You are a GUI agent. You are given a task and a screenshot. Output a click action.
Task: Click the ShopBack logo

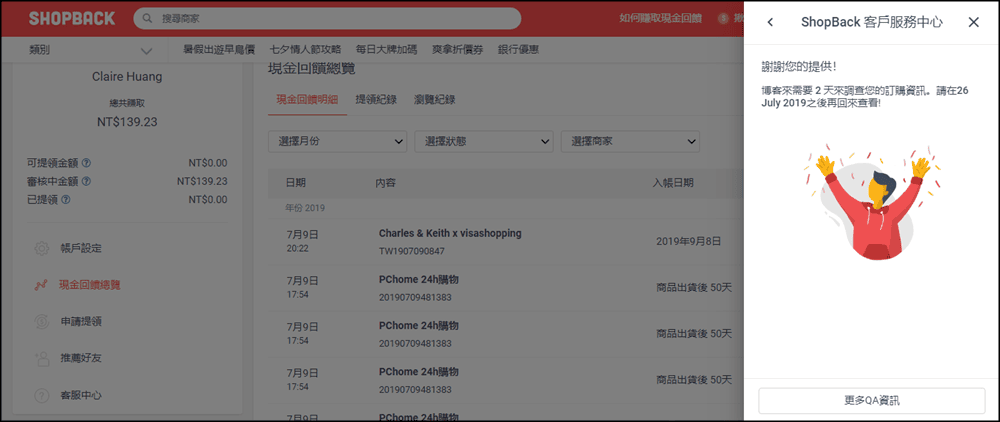tap(71, 18)
